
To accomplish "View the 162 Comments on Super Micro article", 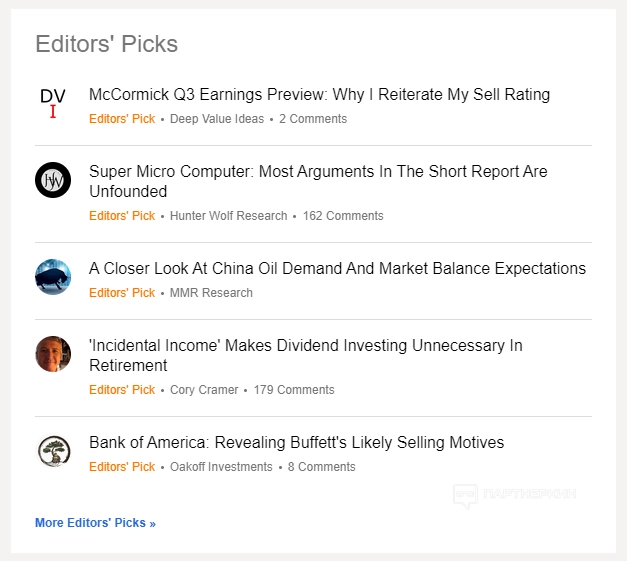I will coord(343,216).
